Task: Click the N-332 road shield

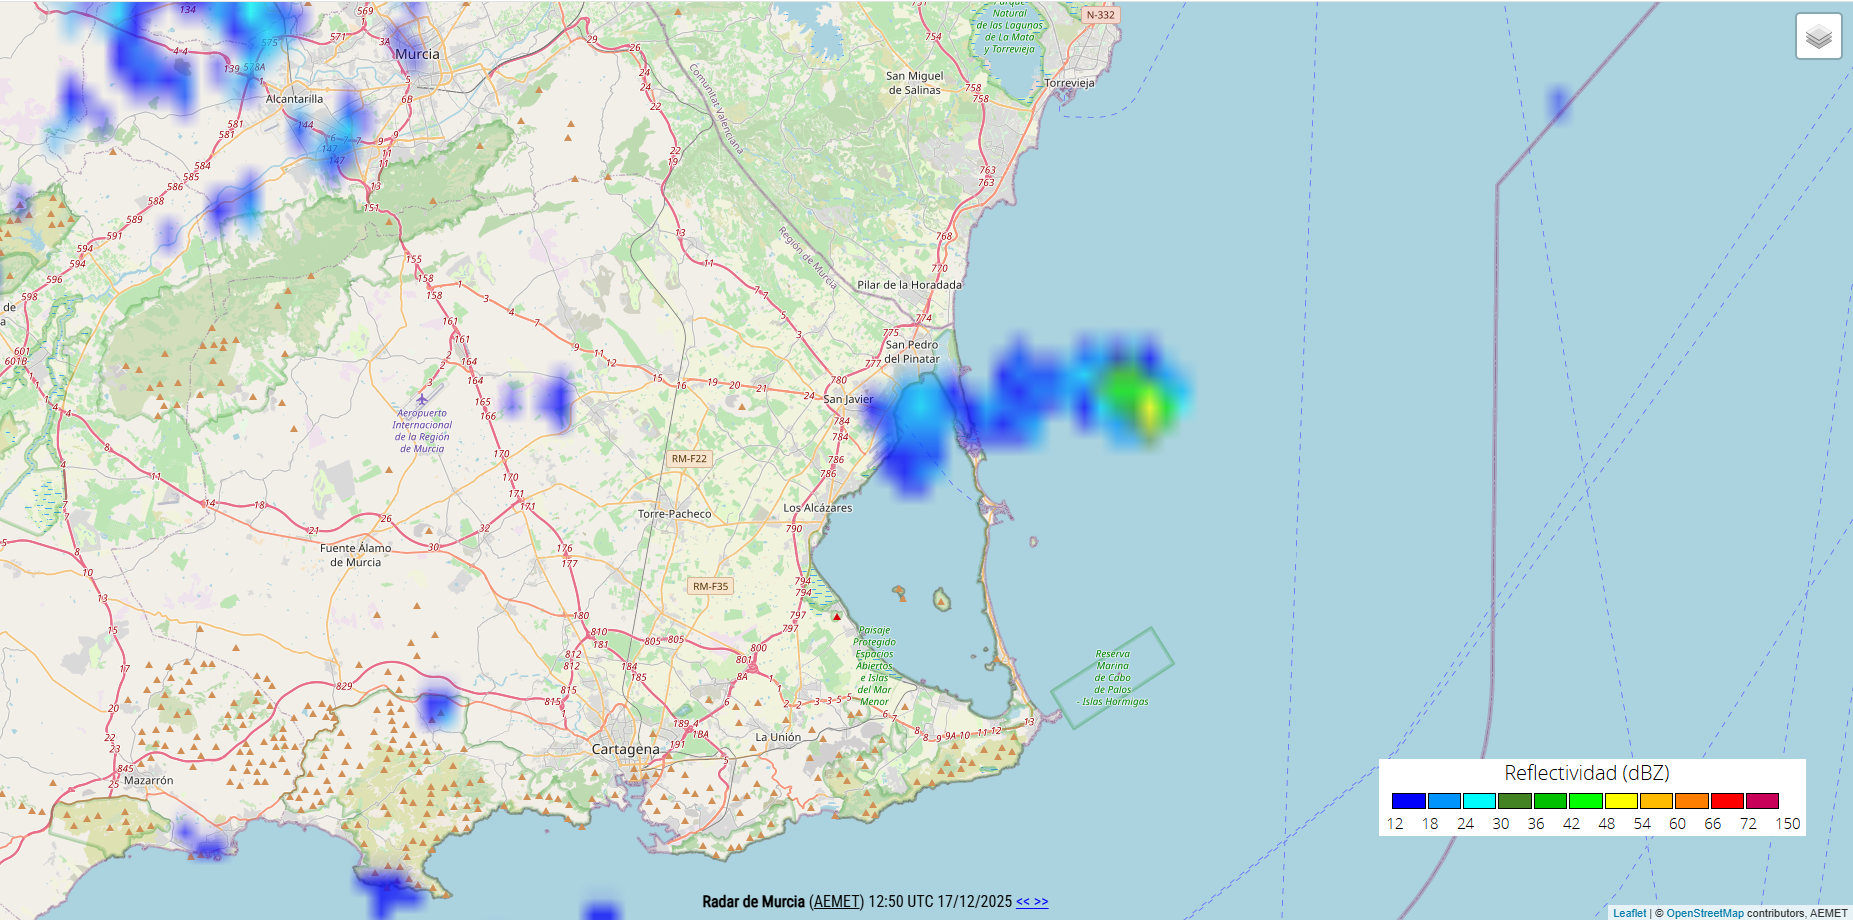Action: (x=1100, y=15)
